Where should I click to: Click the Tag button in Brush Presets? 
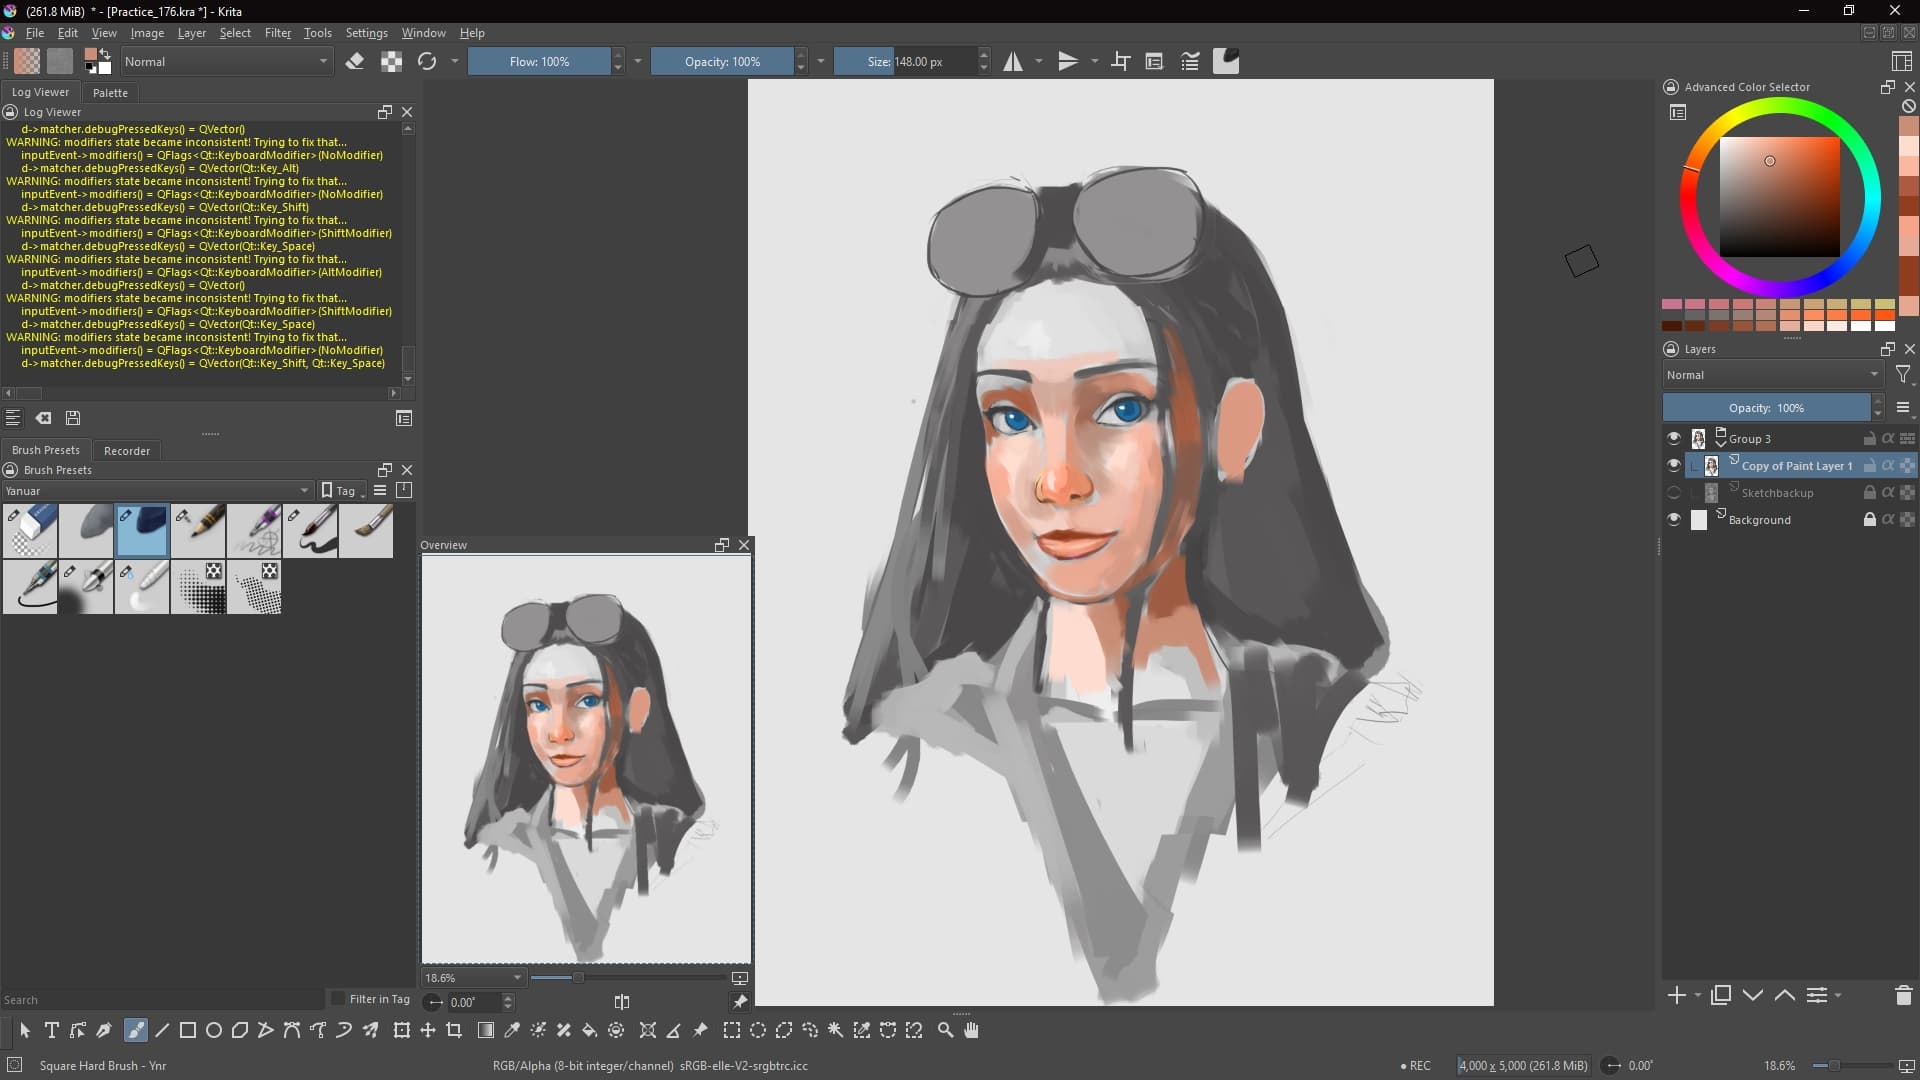340,491
